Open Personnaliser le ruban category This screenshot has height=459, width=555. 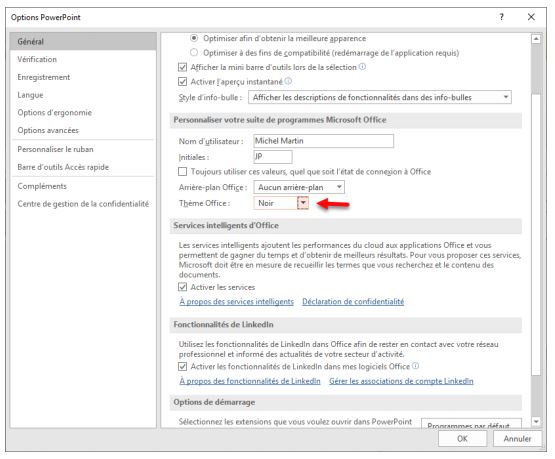pyautogui.click(x=55, y=149)
